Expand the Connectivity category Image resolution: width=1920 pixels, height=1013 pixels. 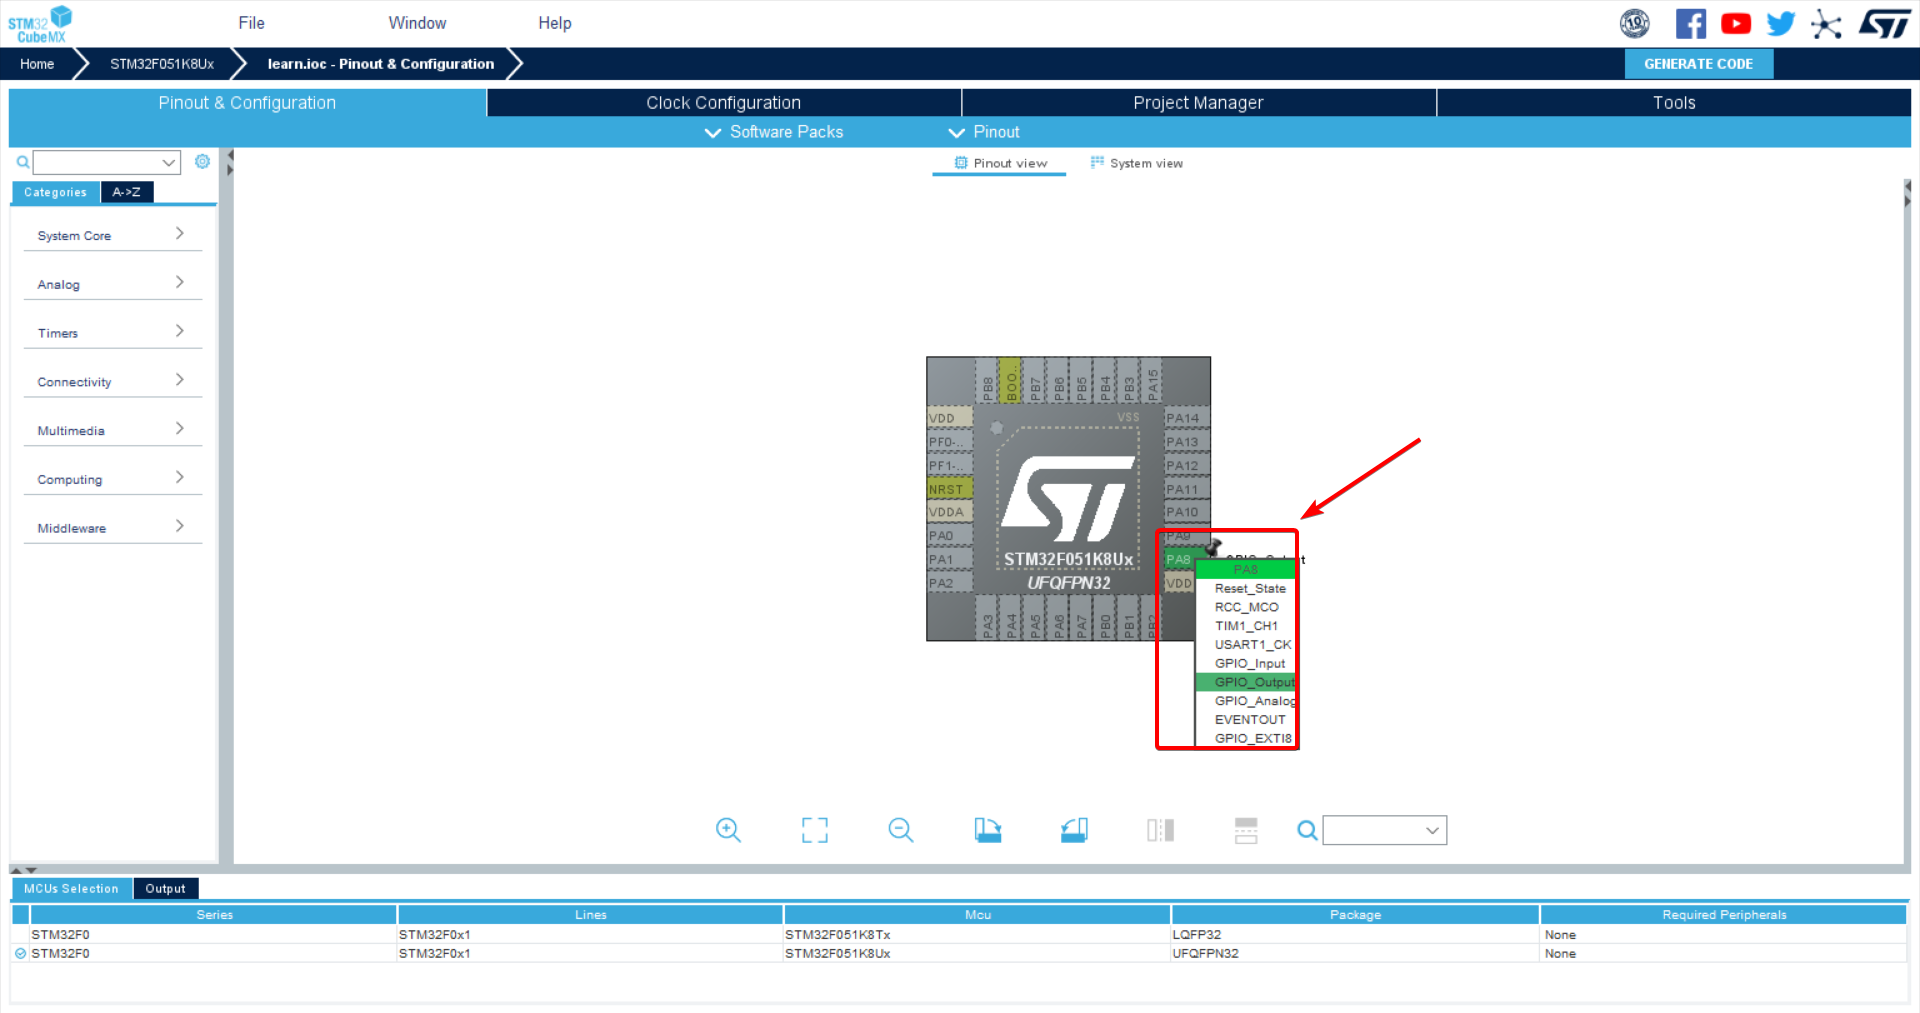click(x=110, y=381)
